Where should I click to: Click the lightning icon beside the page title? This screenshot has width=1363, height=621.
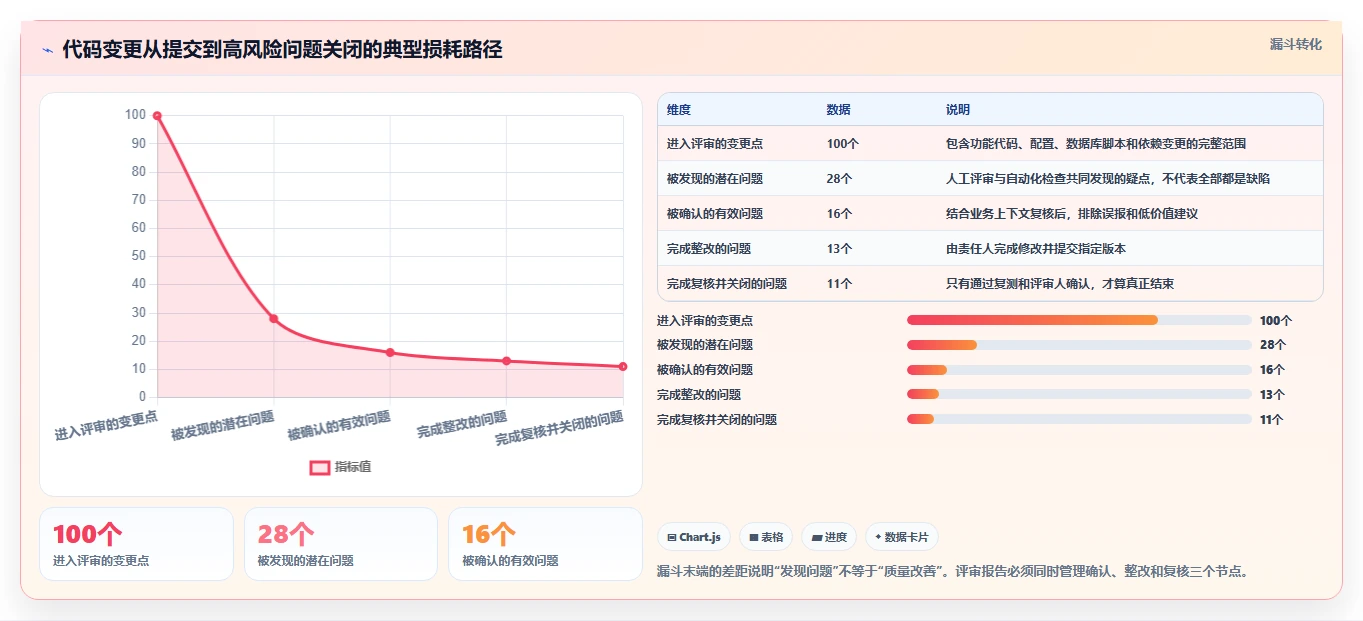(47, 50)
